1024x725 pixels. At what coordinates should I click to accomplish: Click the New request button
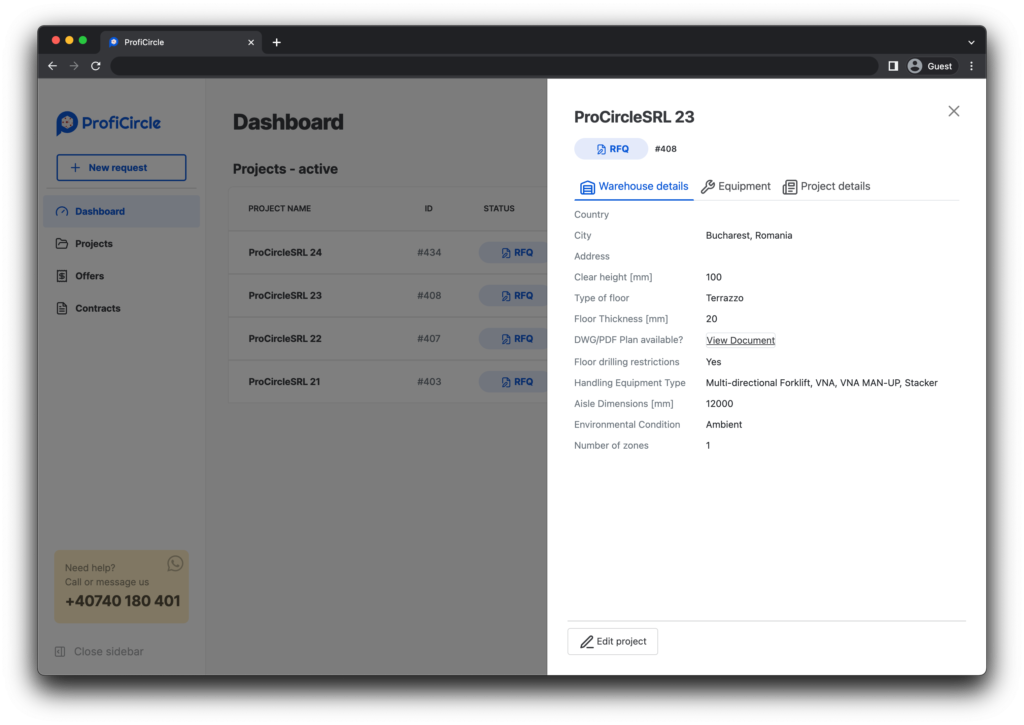[121, 168]
